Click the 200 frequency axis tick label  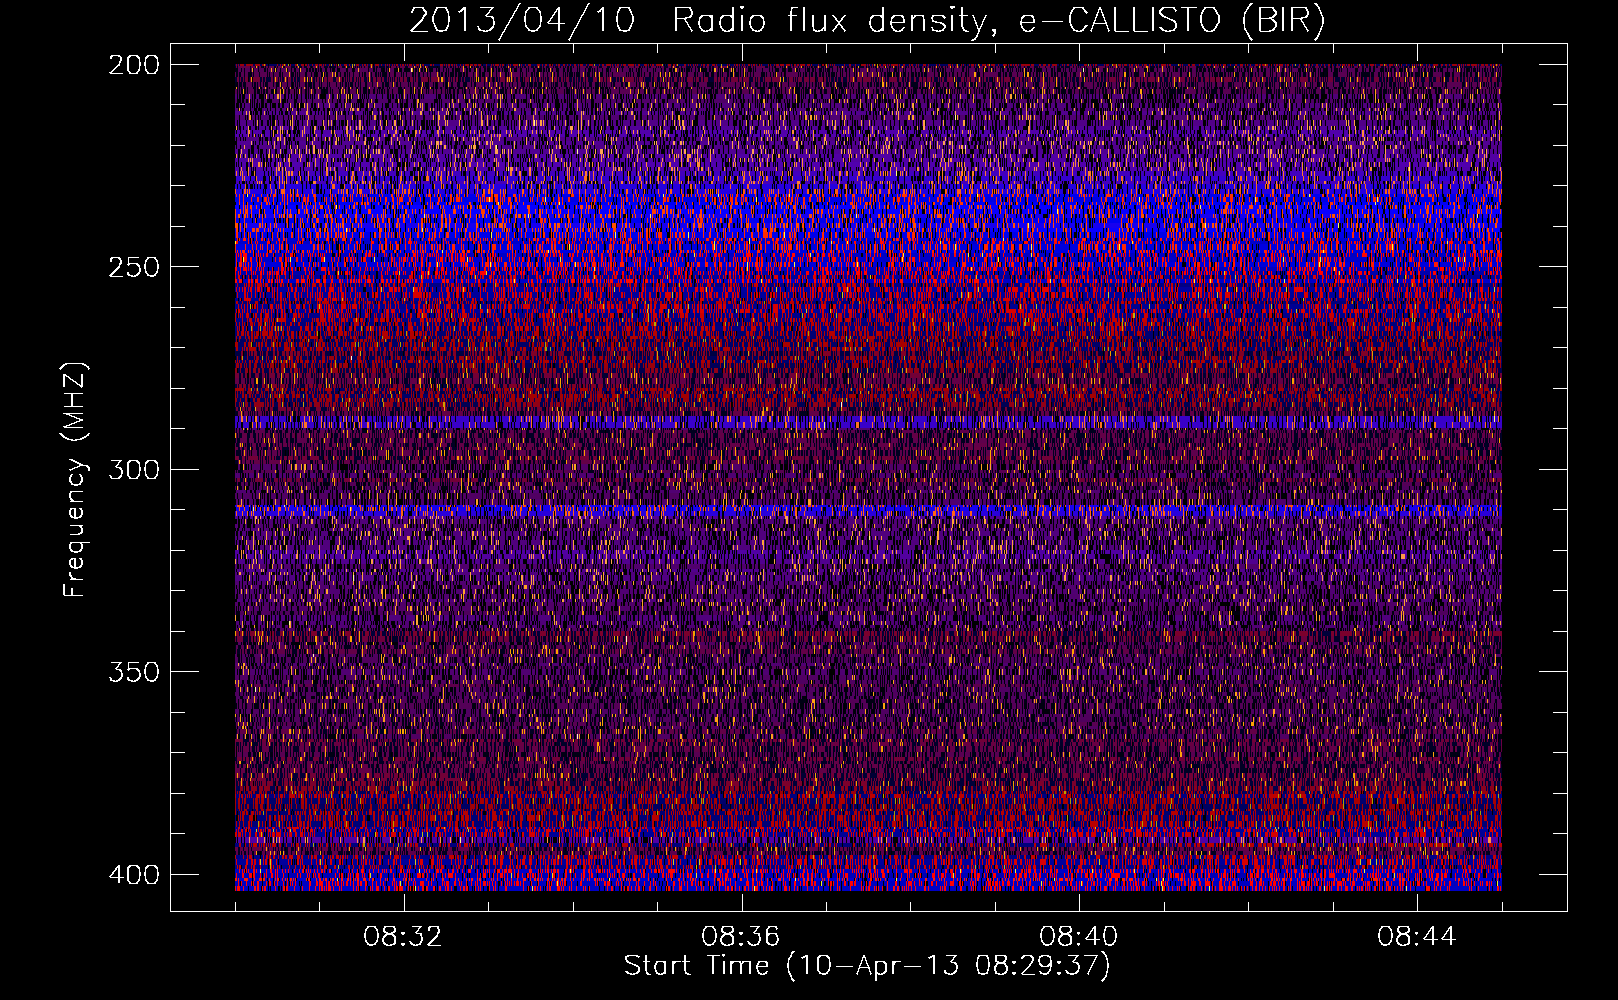point(133,65)
